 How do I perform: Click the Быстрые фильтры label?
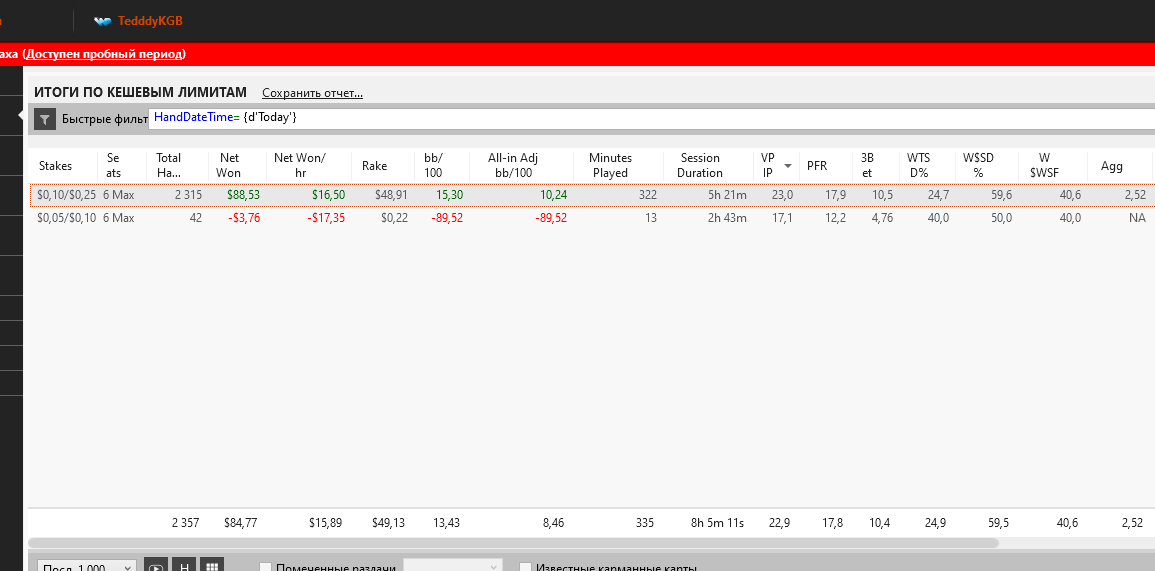pyautogui.click(x=105, y=119)
